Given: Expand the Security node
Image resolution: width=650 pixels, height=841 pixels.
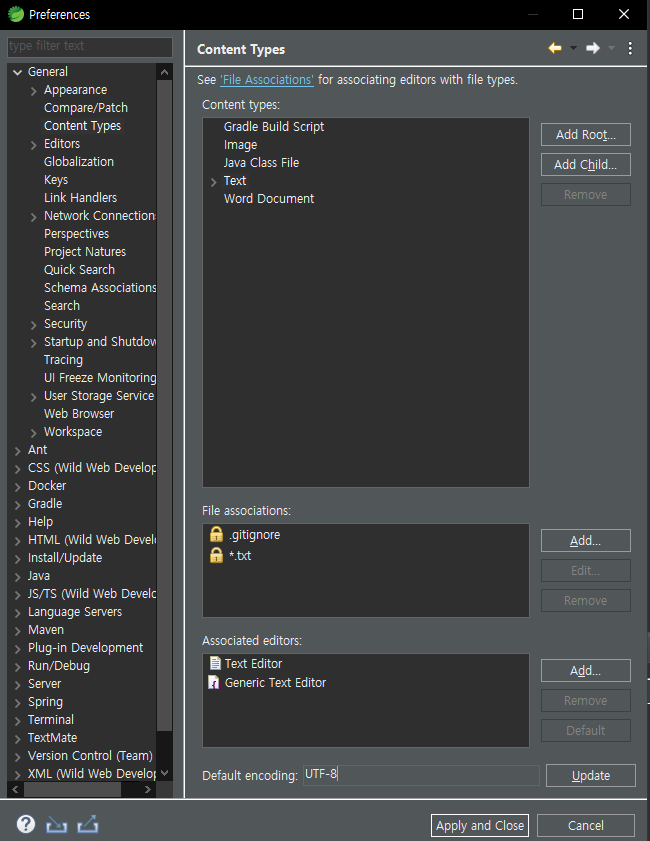Looking at the screenshot, I should pos(34,325).
